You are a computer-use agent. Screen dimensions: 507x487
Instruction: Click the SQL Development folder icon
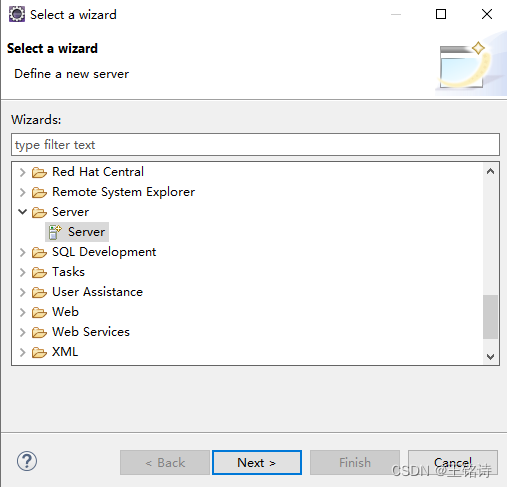click(39, 252)
